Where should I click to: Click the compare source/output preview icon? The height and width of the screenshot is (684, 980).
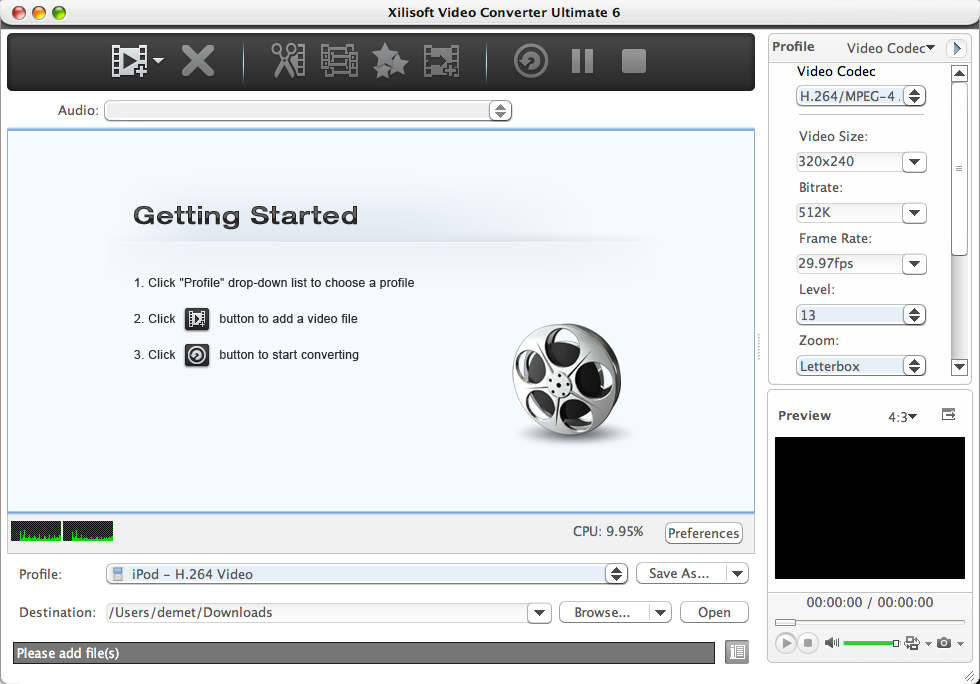coord(912,643)
